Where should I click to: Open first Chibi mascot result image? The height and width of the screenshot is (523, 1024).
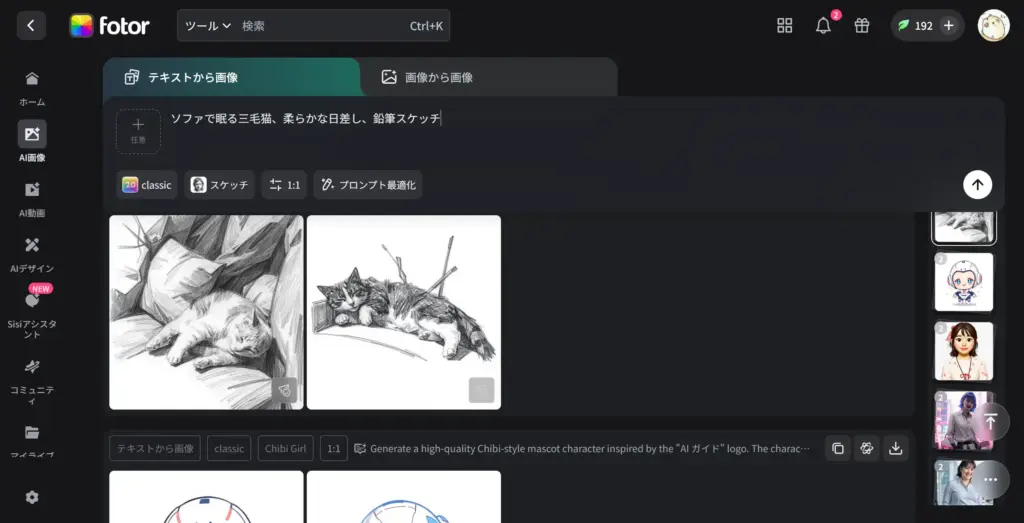point(206,497)
